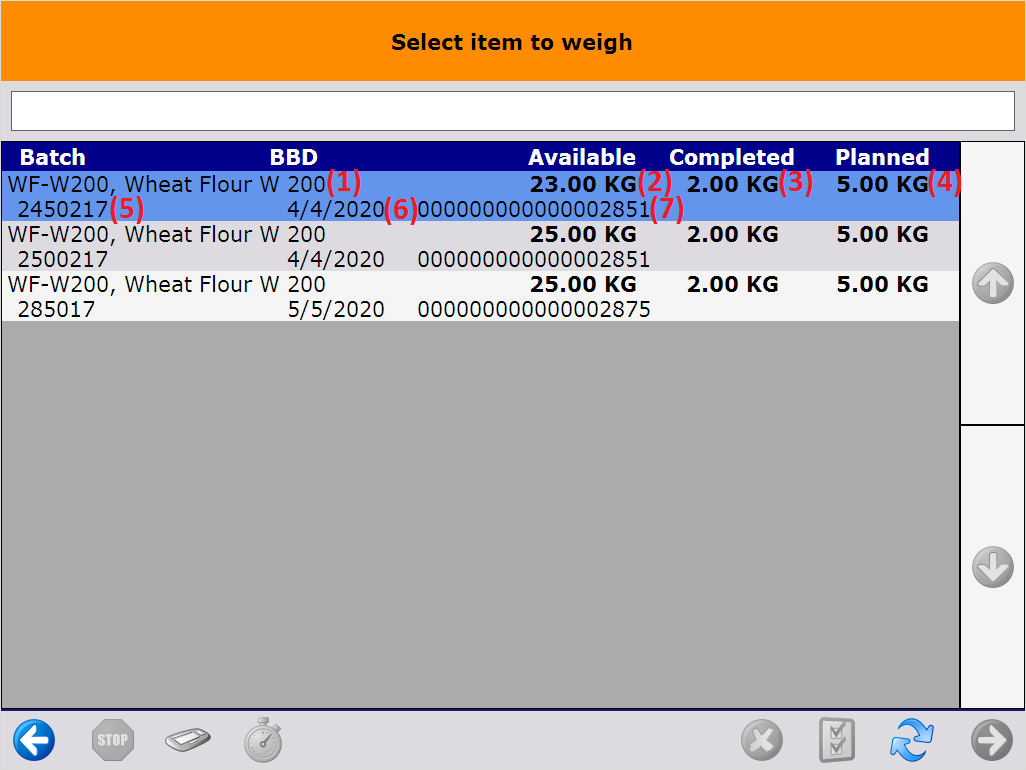Open the stopwatch timer icon
The width and height of the screenshot is (1026, 770).
[263, 741]
